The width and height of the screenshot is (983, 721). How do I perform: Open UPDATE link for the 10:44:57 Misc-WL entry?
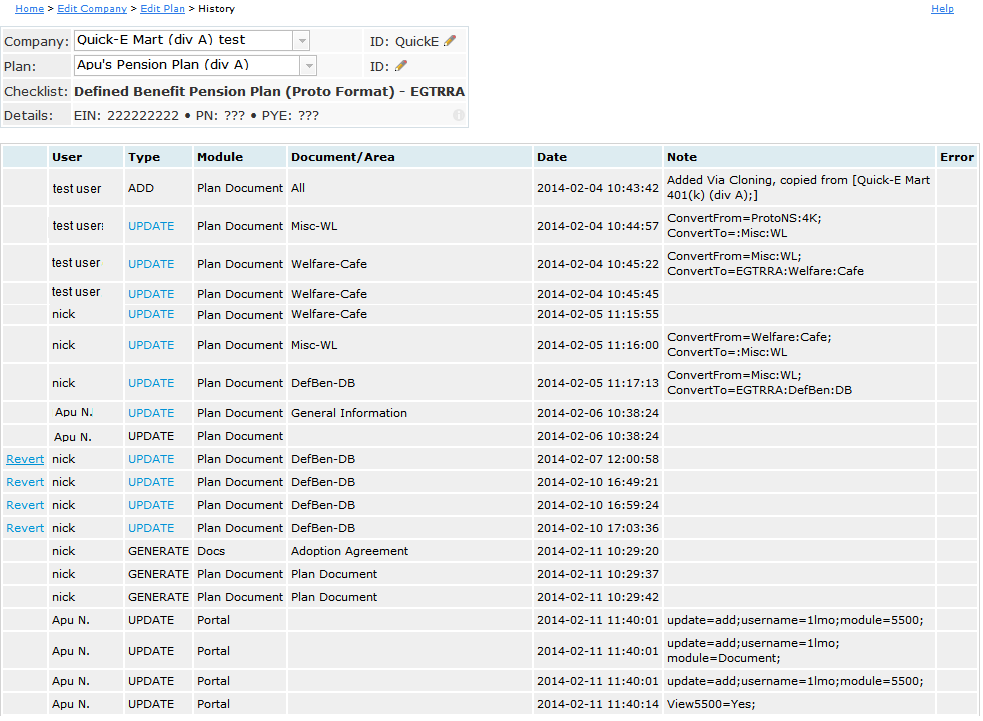click(151, 226)
